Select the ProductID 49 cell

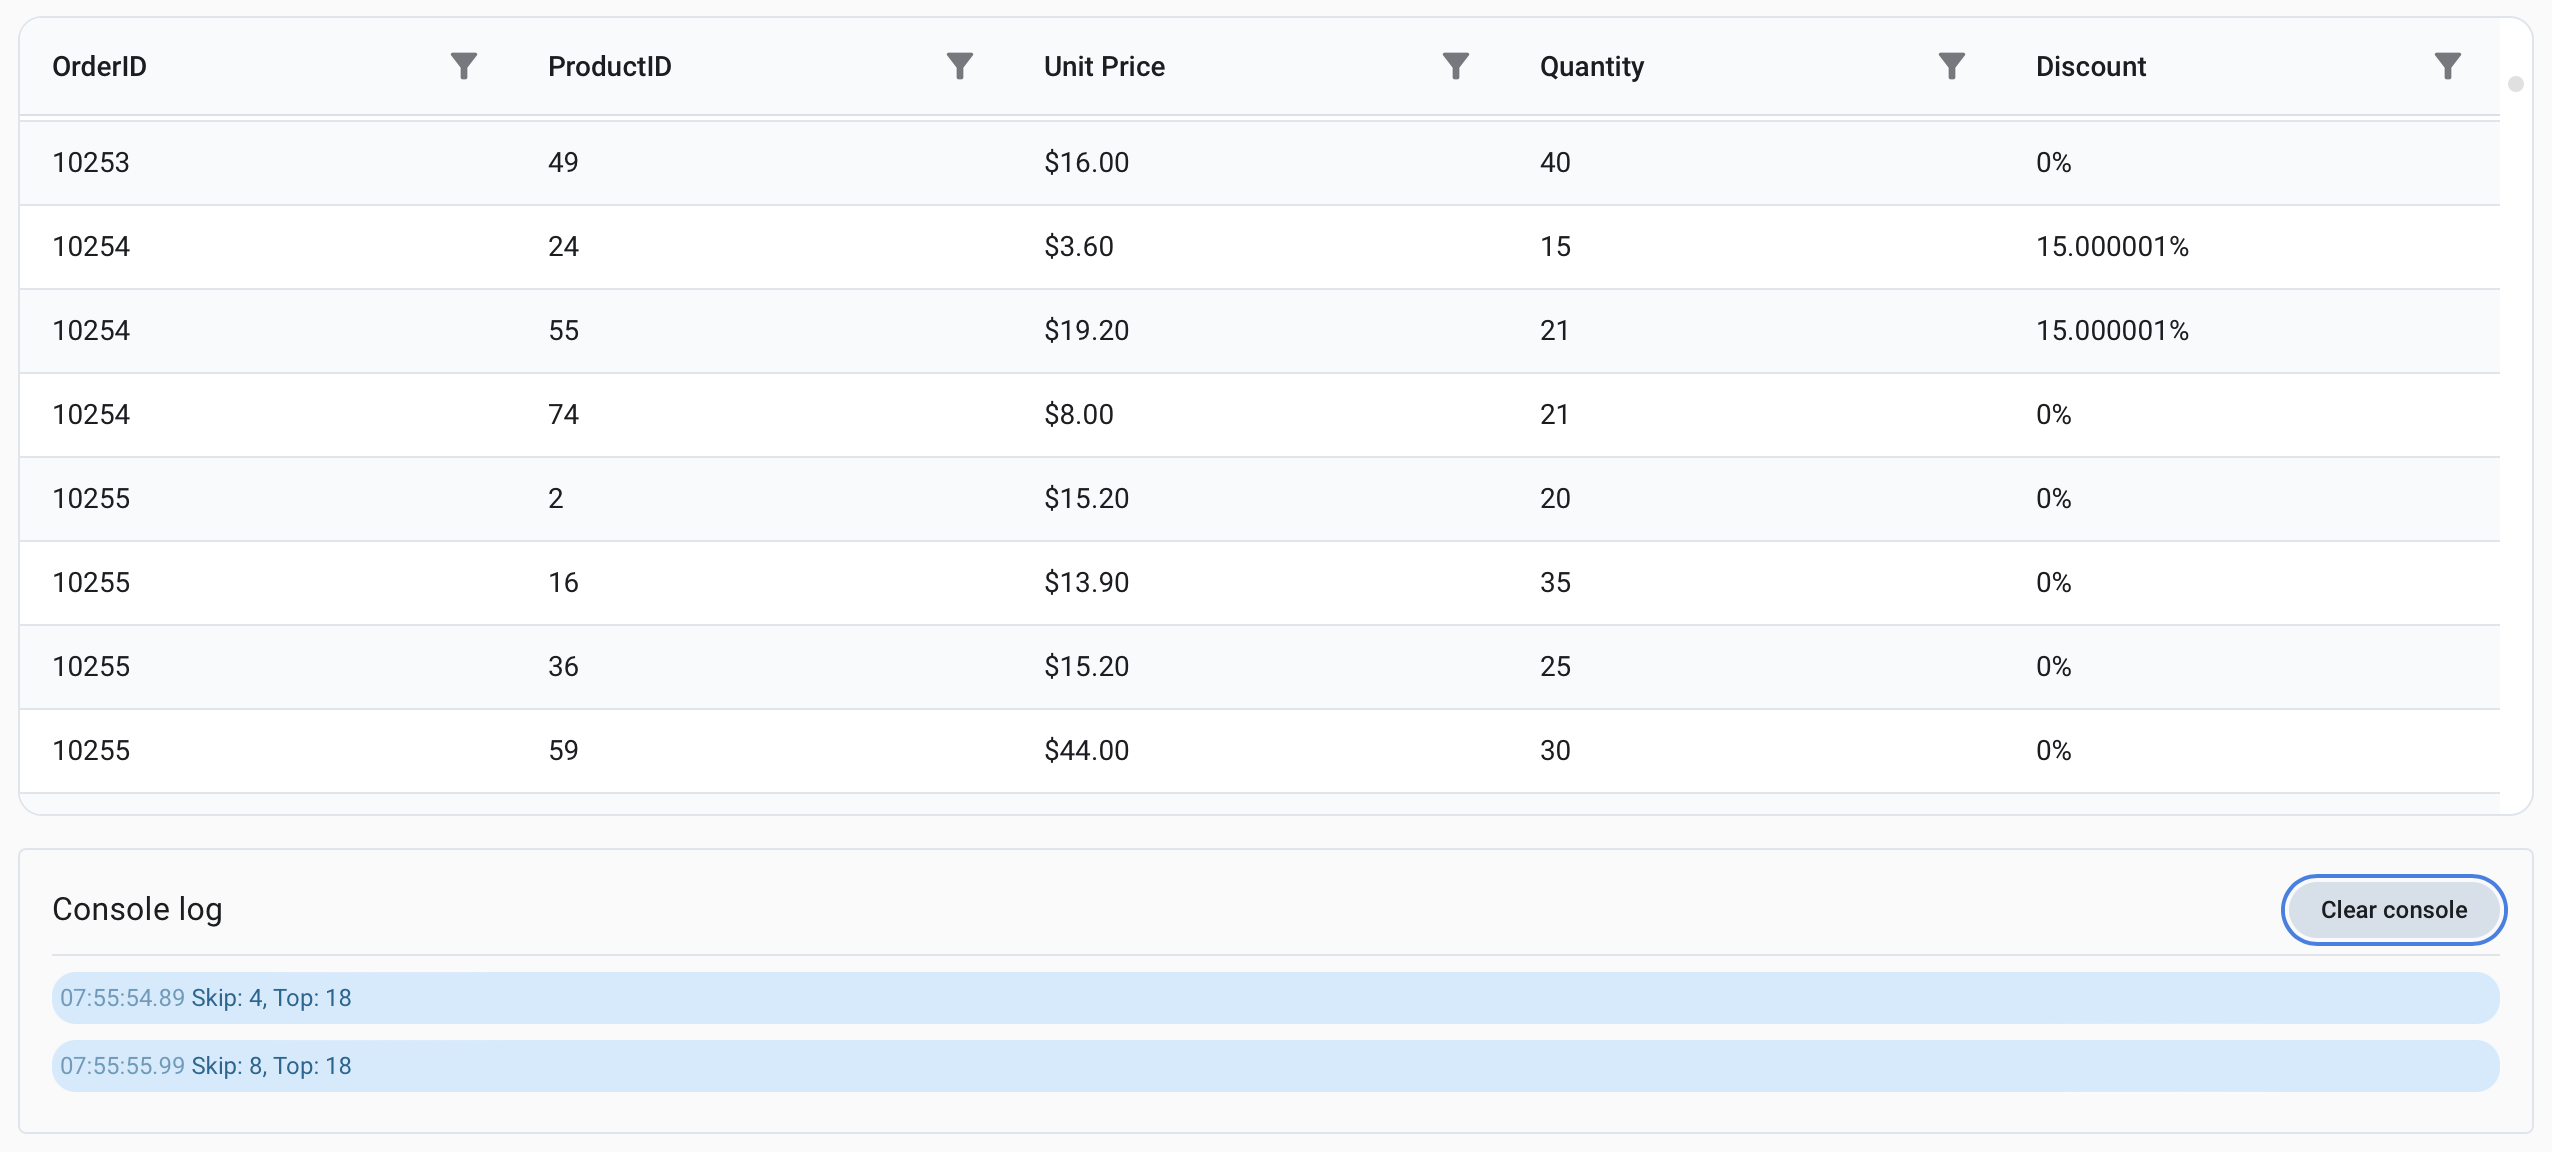tap(764, 163)
